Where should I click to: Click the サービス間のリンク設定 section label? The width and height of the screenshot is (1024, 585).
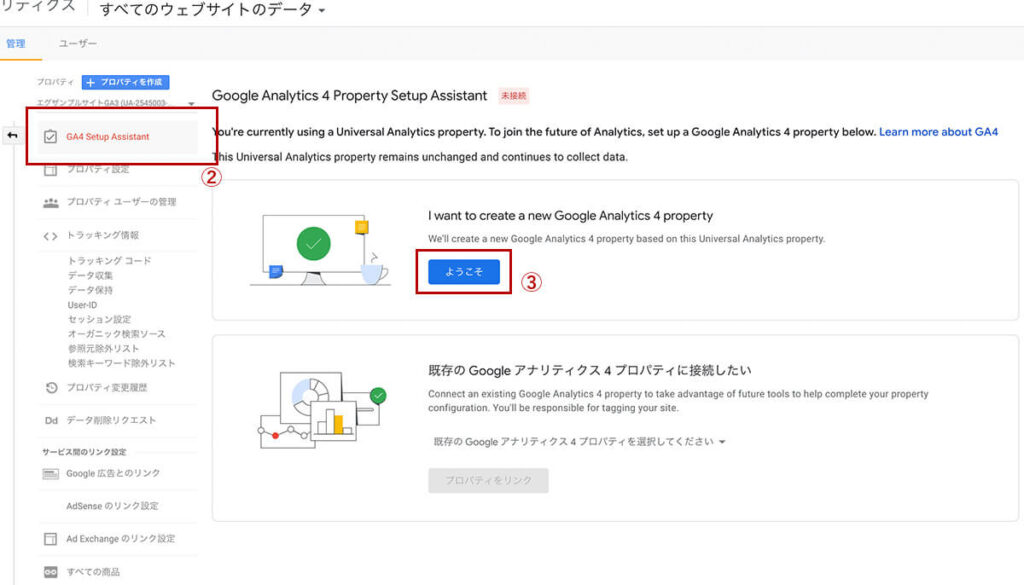[x=84, y=452]
